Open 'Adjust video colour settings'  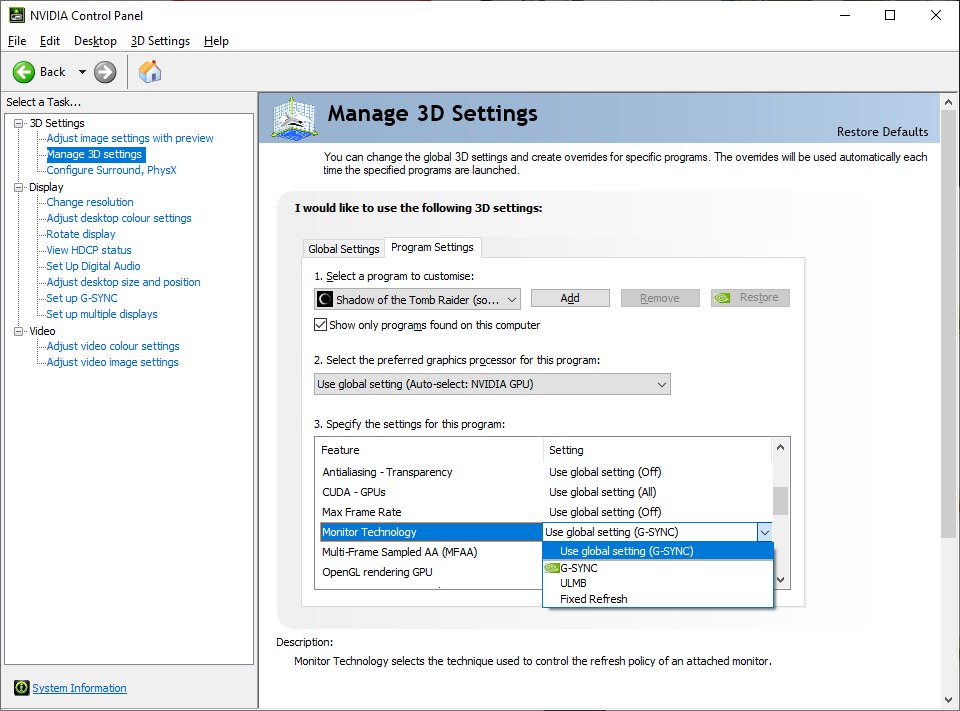tap(113, 346)
